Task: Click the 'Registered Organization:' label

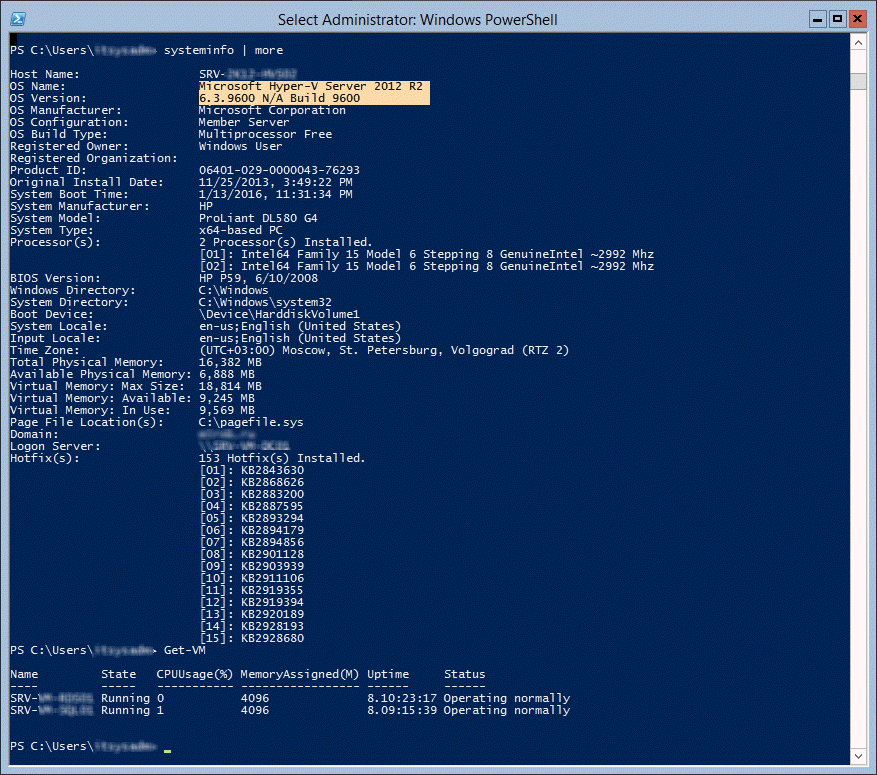Action: click(93, 158)
